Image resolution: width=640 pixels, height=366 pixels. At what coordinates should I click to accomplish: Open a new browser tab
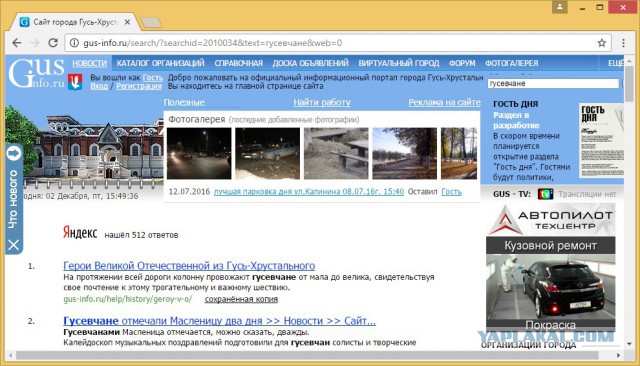pyautogui.click(x=151, y=22)
